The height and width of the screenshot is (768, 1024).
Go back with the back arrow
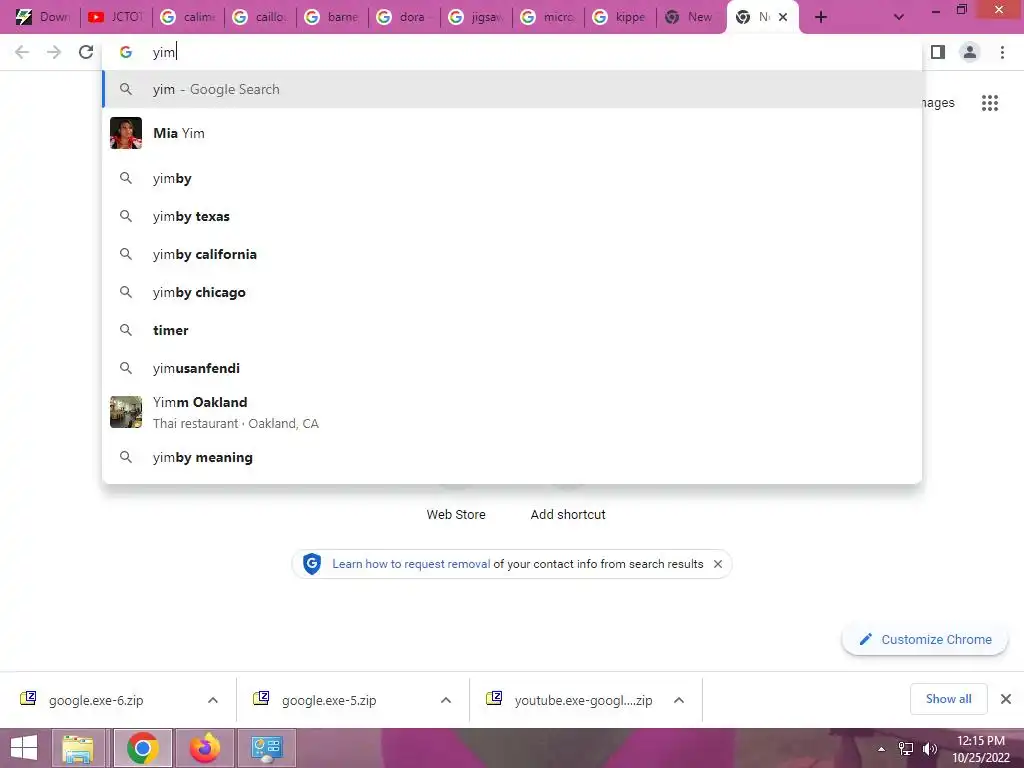[x=22, y=52]
